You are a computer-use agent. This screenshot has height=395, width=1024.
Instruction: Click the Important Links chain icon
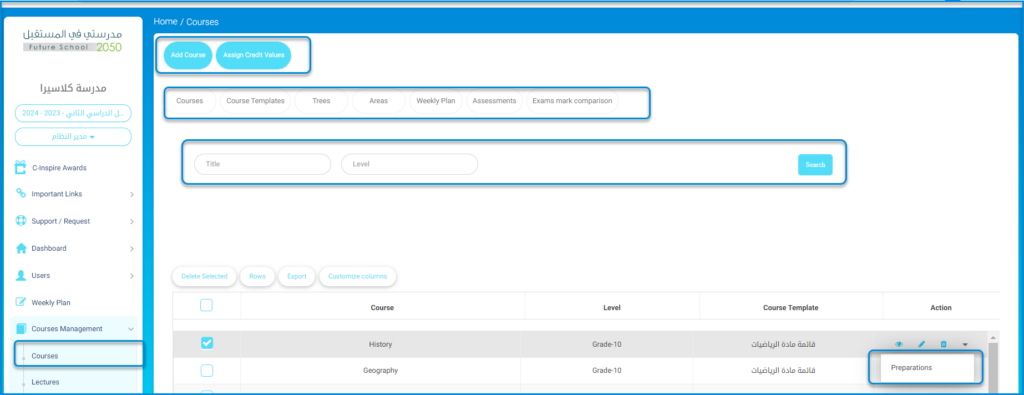pos(20,194)
